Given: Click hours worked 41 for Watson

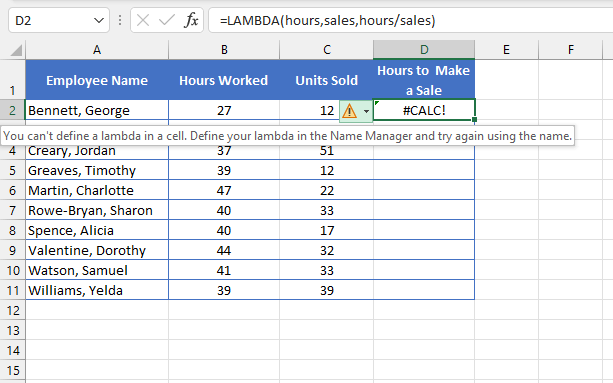Looking at the screenshot, I should [x=224, y=270].
